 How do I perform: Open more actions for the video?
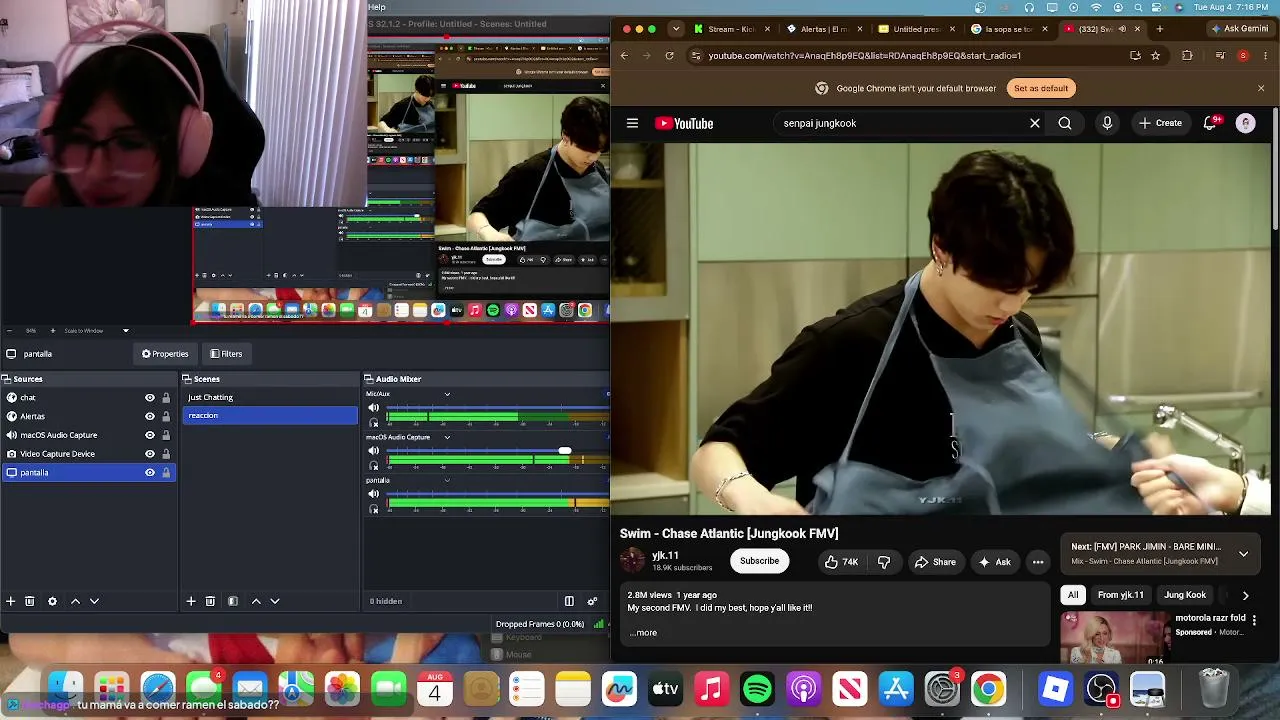(x=1038, y=562)
